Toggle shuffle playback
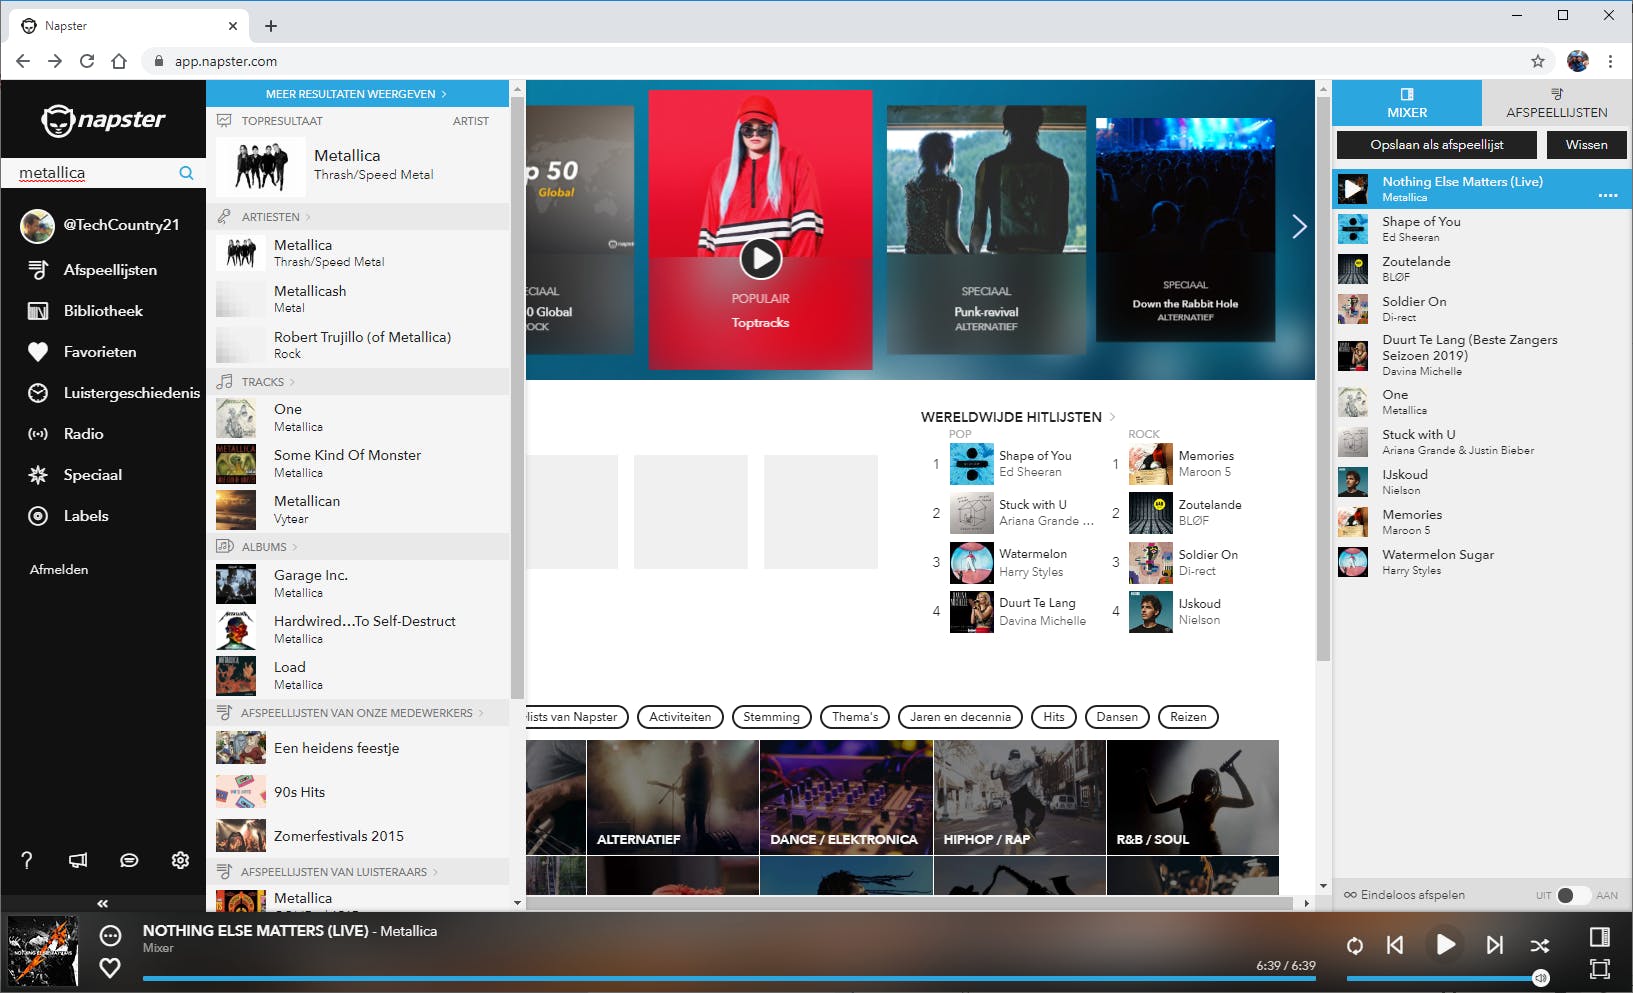 pyautogui.click(x=1540, y=945)
